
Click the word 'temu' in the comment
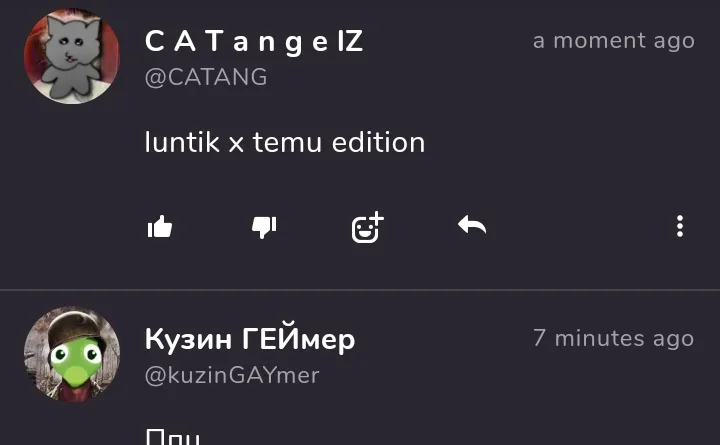coord(287,142)
